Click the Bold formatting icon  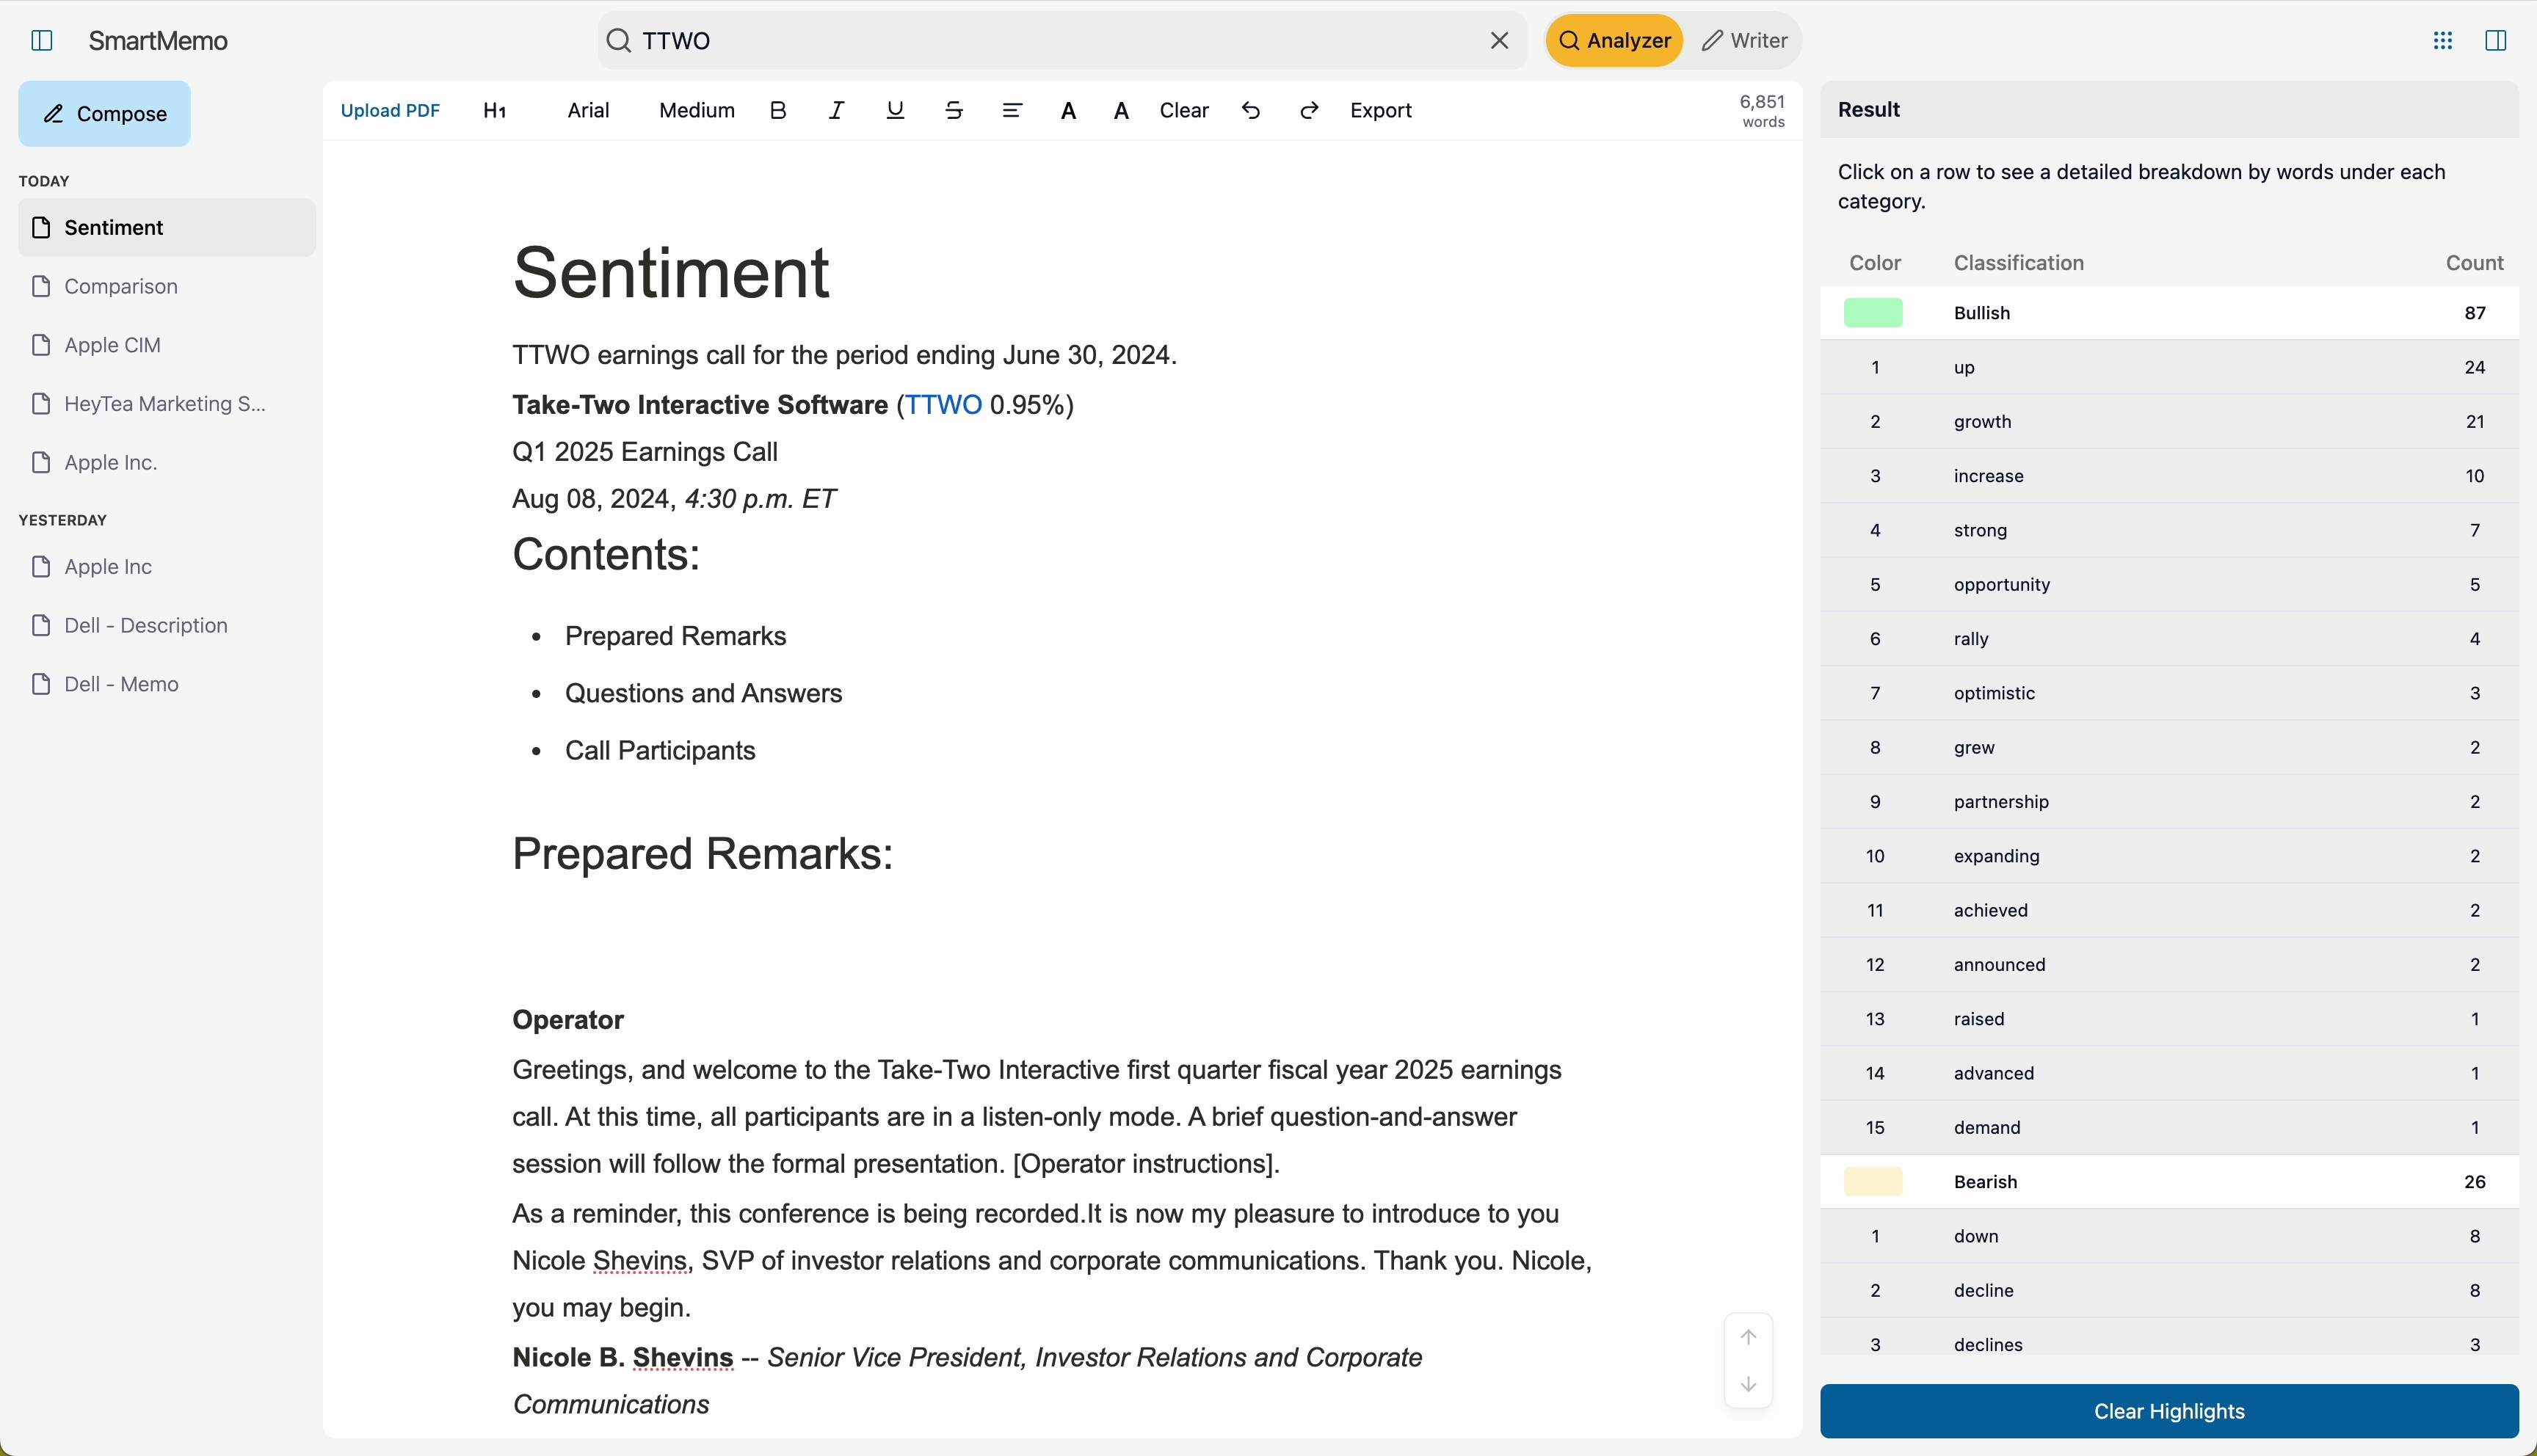tap(778, 110)
